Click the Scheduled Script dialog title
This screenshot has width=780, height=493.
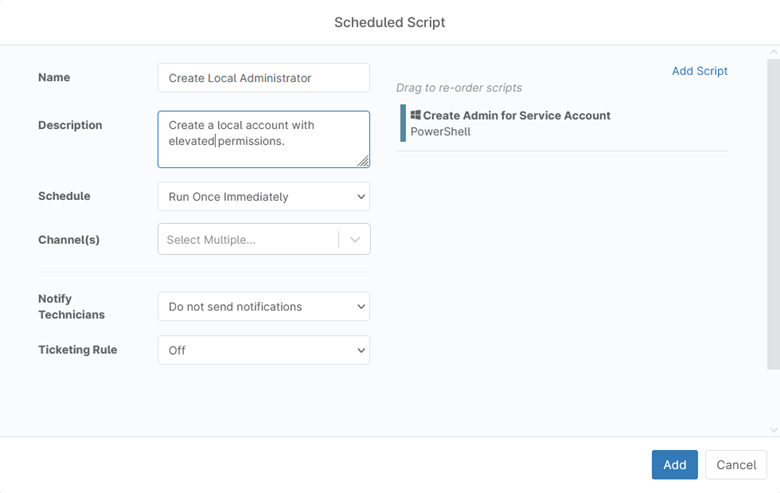pos(390,22)
